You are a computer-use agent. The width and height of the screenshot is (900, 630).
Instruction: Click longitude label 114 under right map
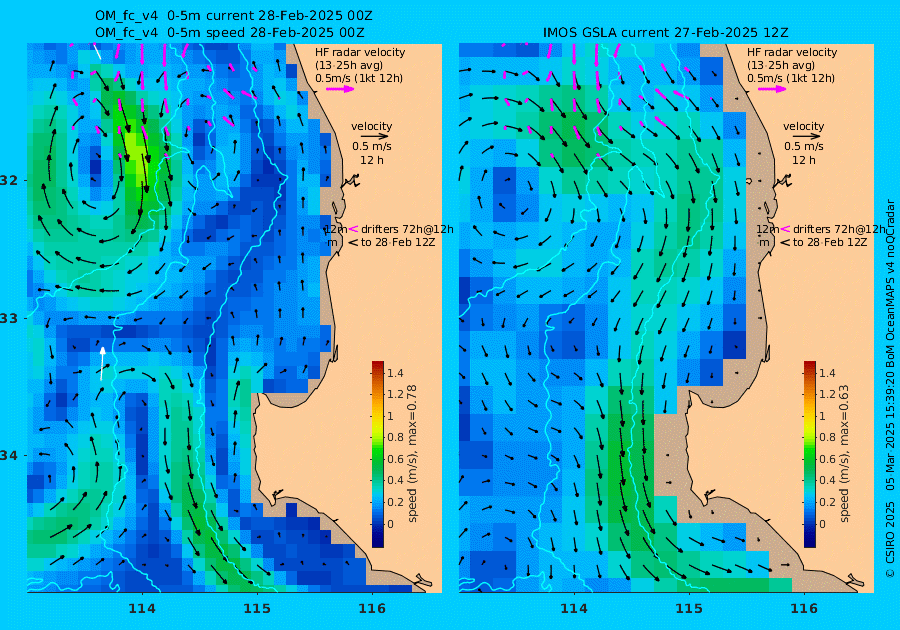point(573,609)
